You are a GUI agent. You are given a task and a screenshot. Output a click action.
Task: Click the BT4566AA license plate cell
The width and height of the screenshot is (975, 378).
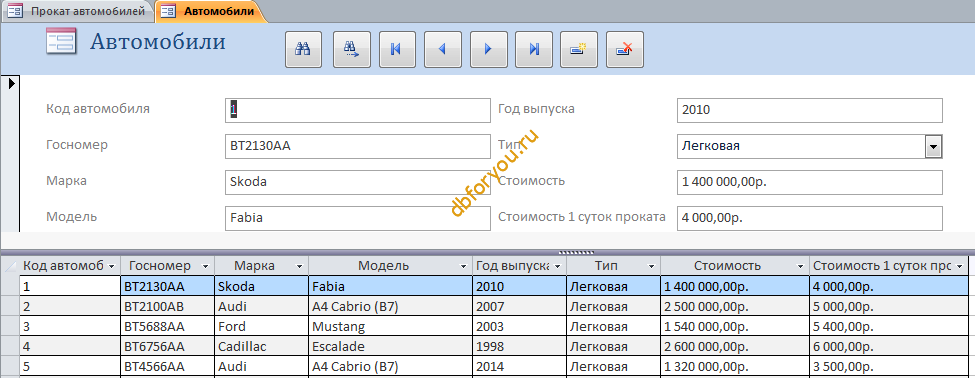[167, 366]
